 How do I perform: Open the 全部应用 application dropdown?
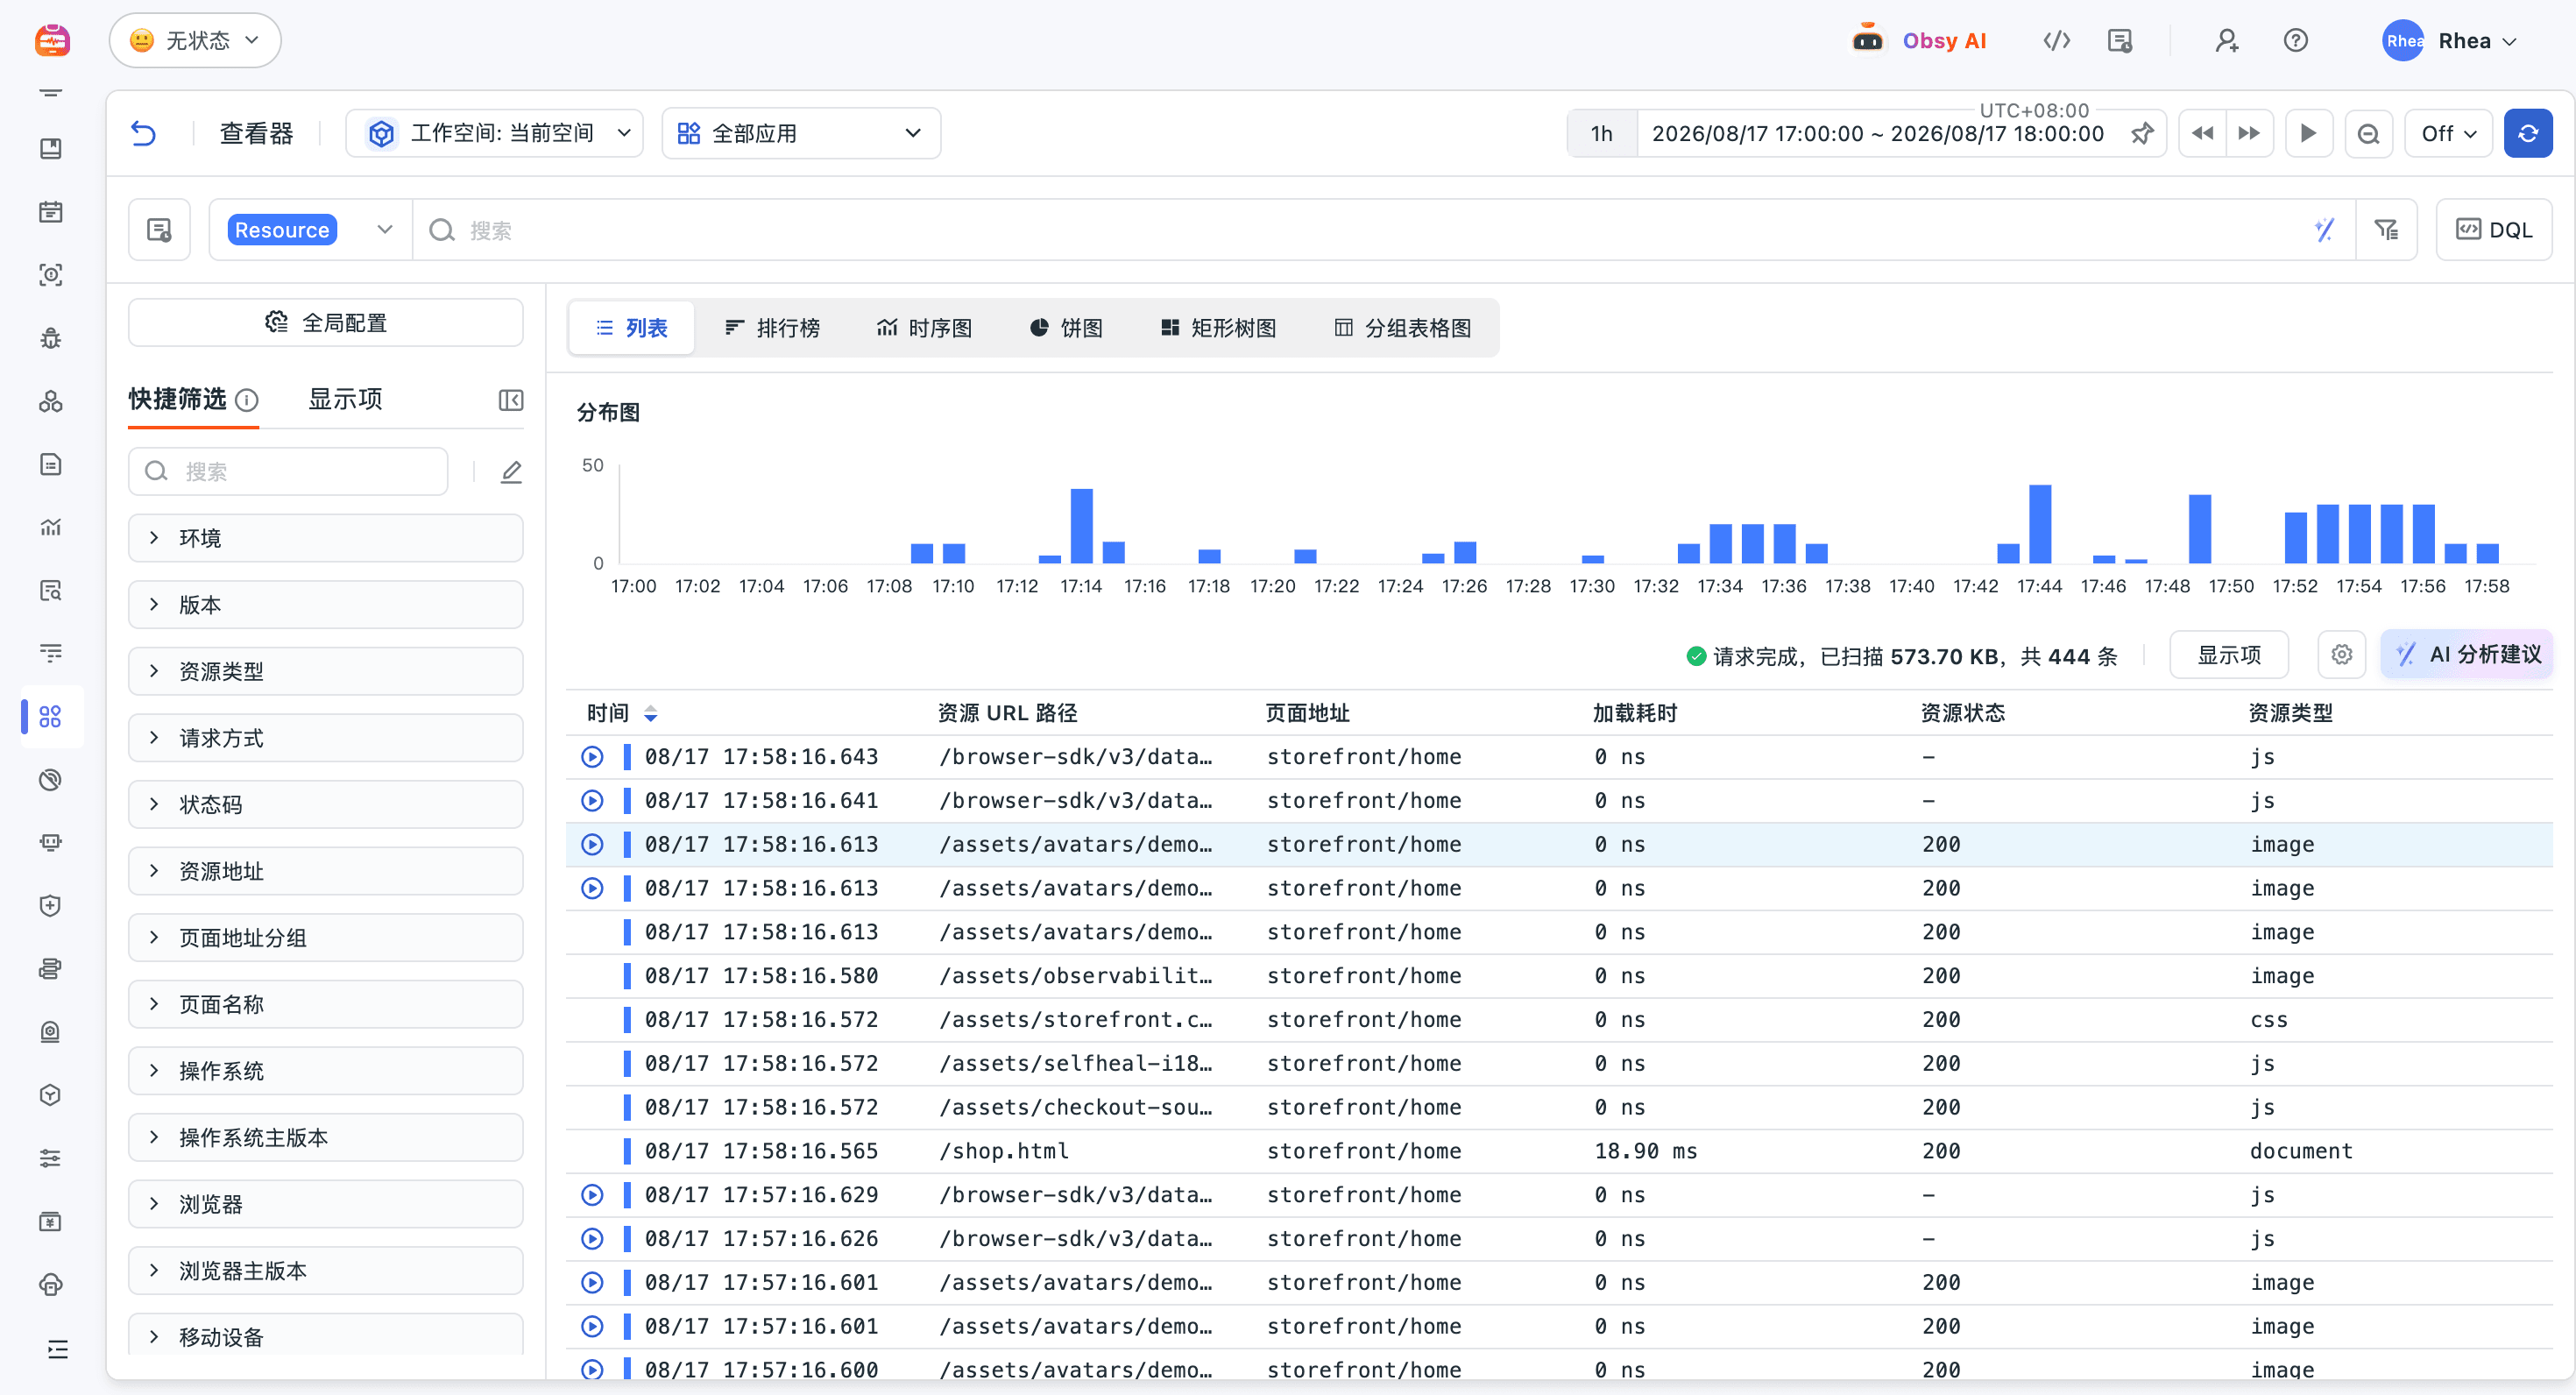801,133
